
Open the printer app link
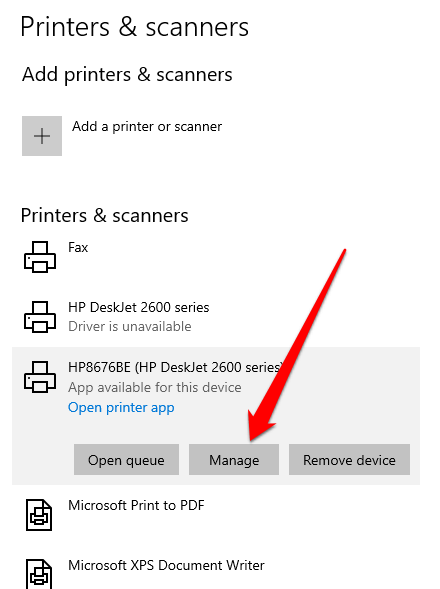pos(121,408)
